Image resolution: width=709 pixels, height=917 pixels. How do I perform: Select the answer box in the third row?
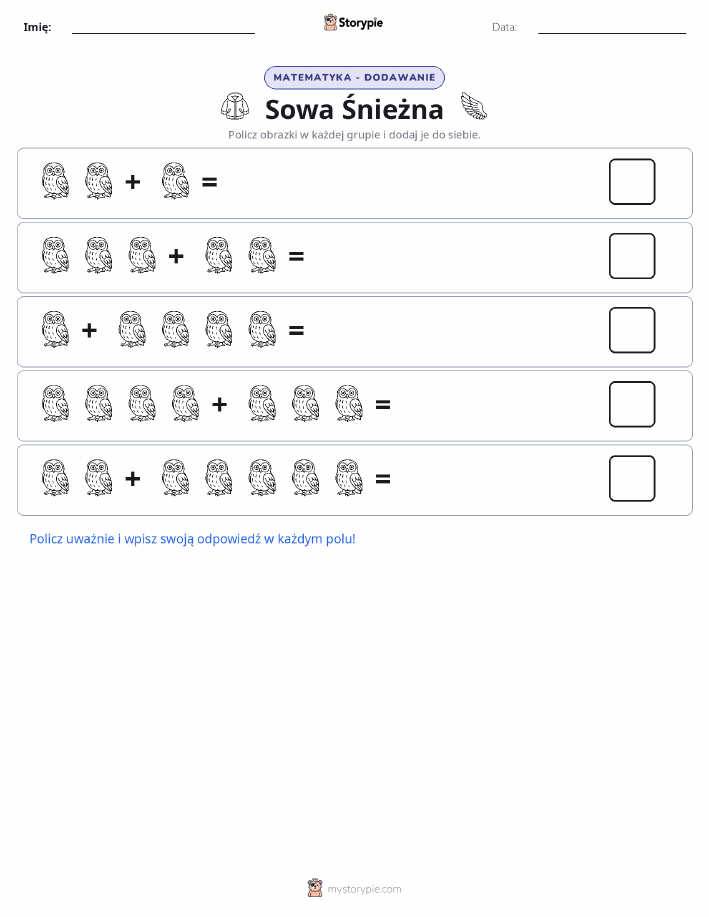(632, 330)
